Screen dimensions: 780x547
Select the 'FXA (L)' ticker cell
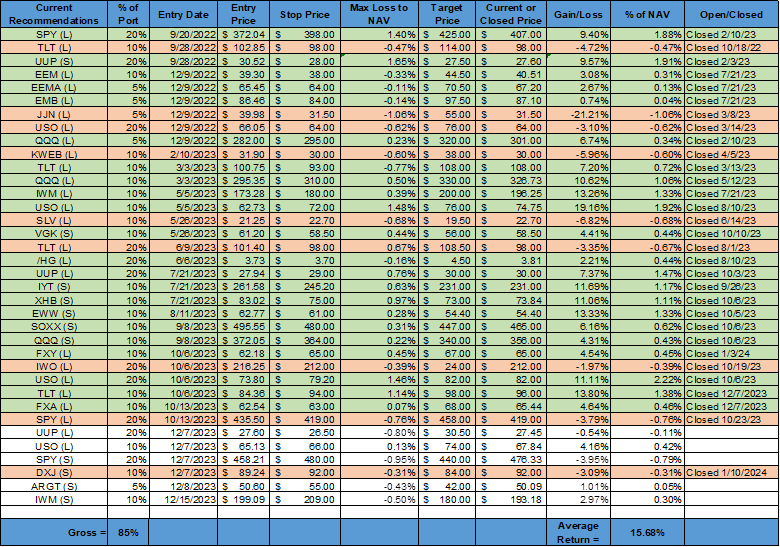[54, 406]
